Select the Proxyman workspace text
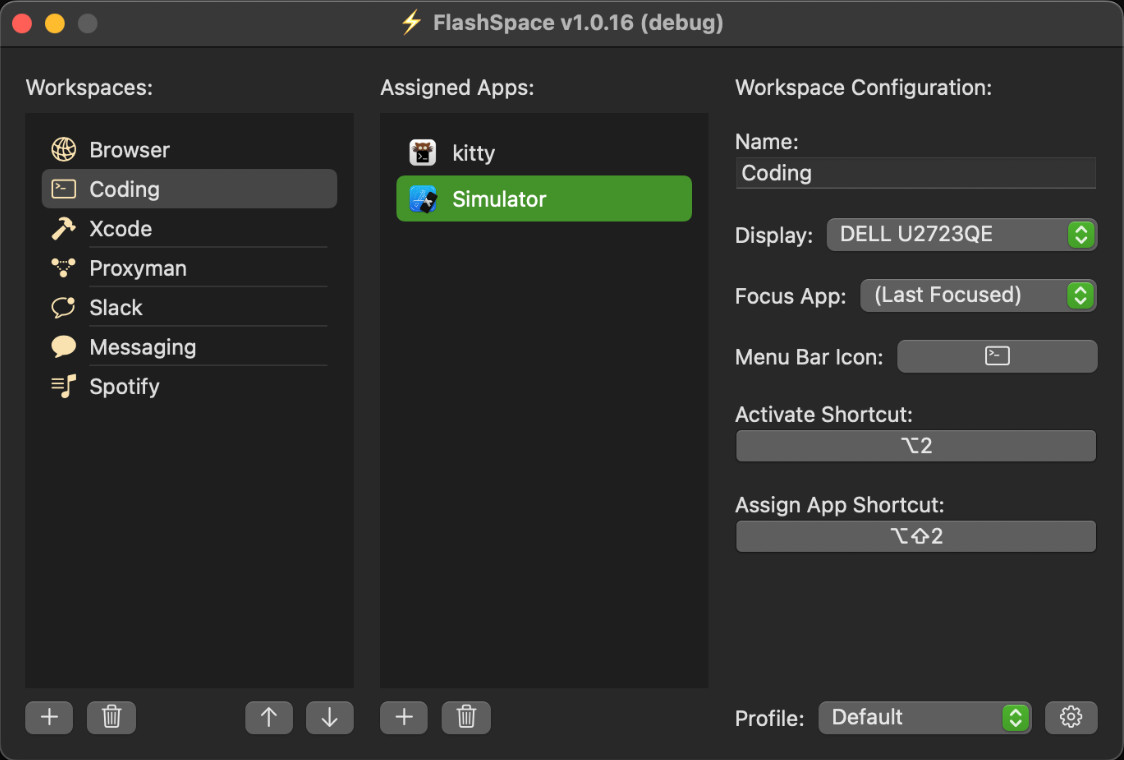Viewport: 1124px width, 760px height. tap(138, 268)
